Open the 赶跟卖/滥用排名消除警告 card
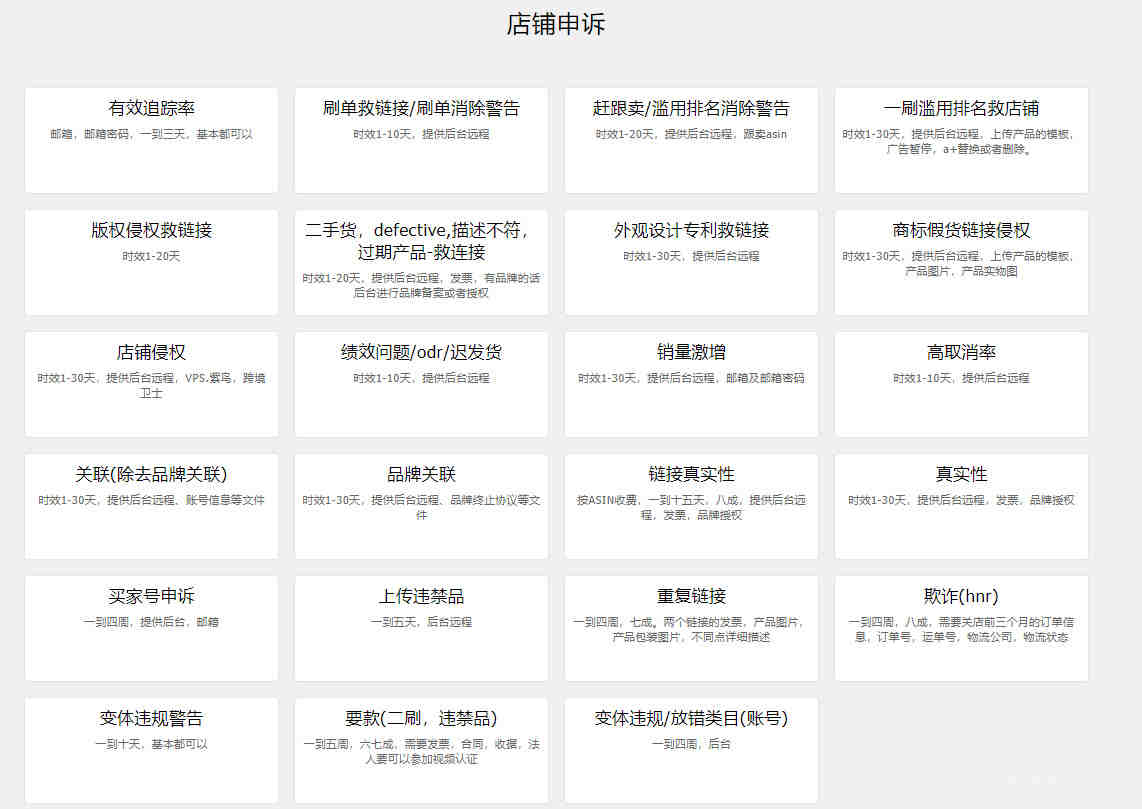1142x809 pixels. 691,141
